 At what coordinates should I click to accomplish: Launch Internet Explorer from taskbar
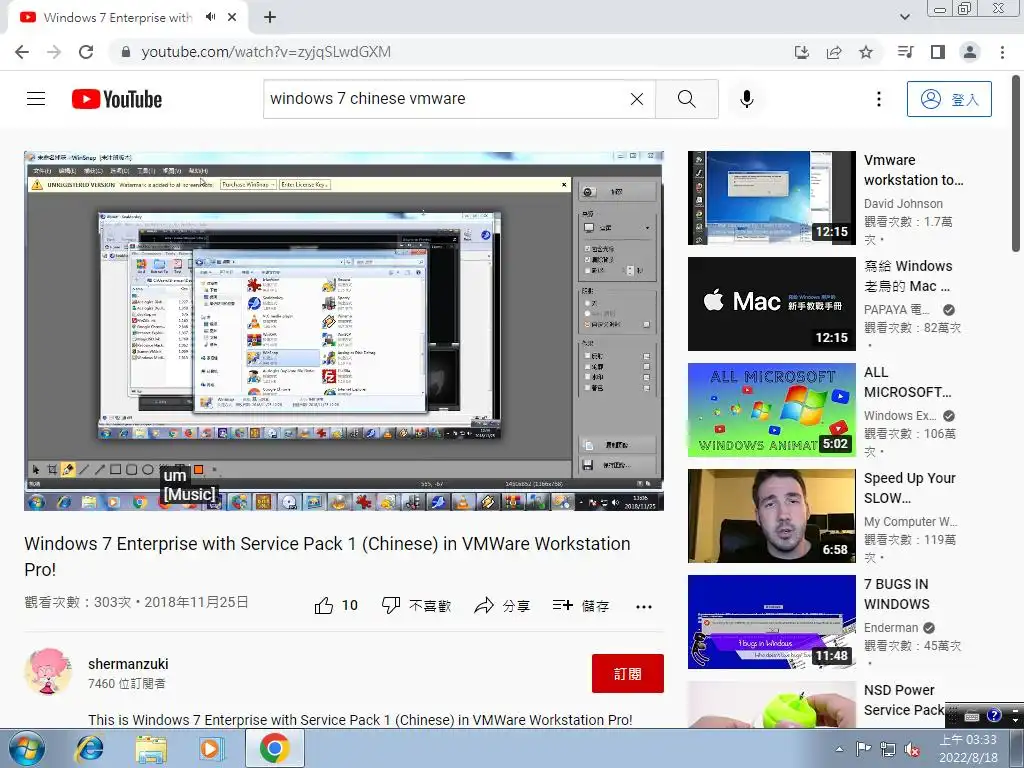(89, 748)
